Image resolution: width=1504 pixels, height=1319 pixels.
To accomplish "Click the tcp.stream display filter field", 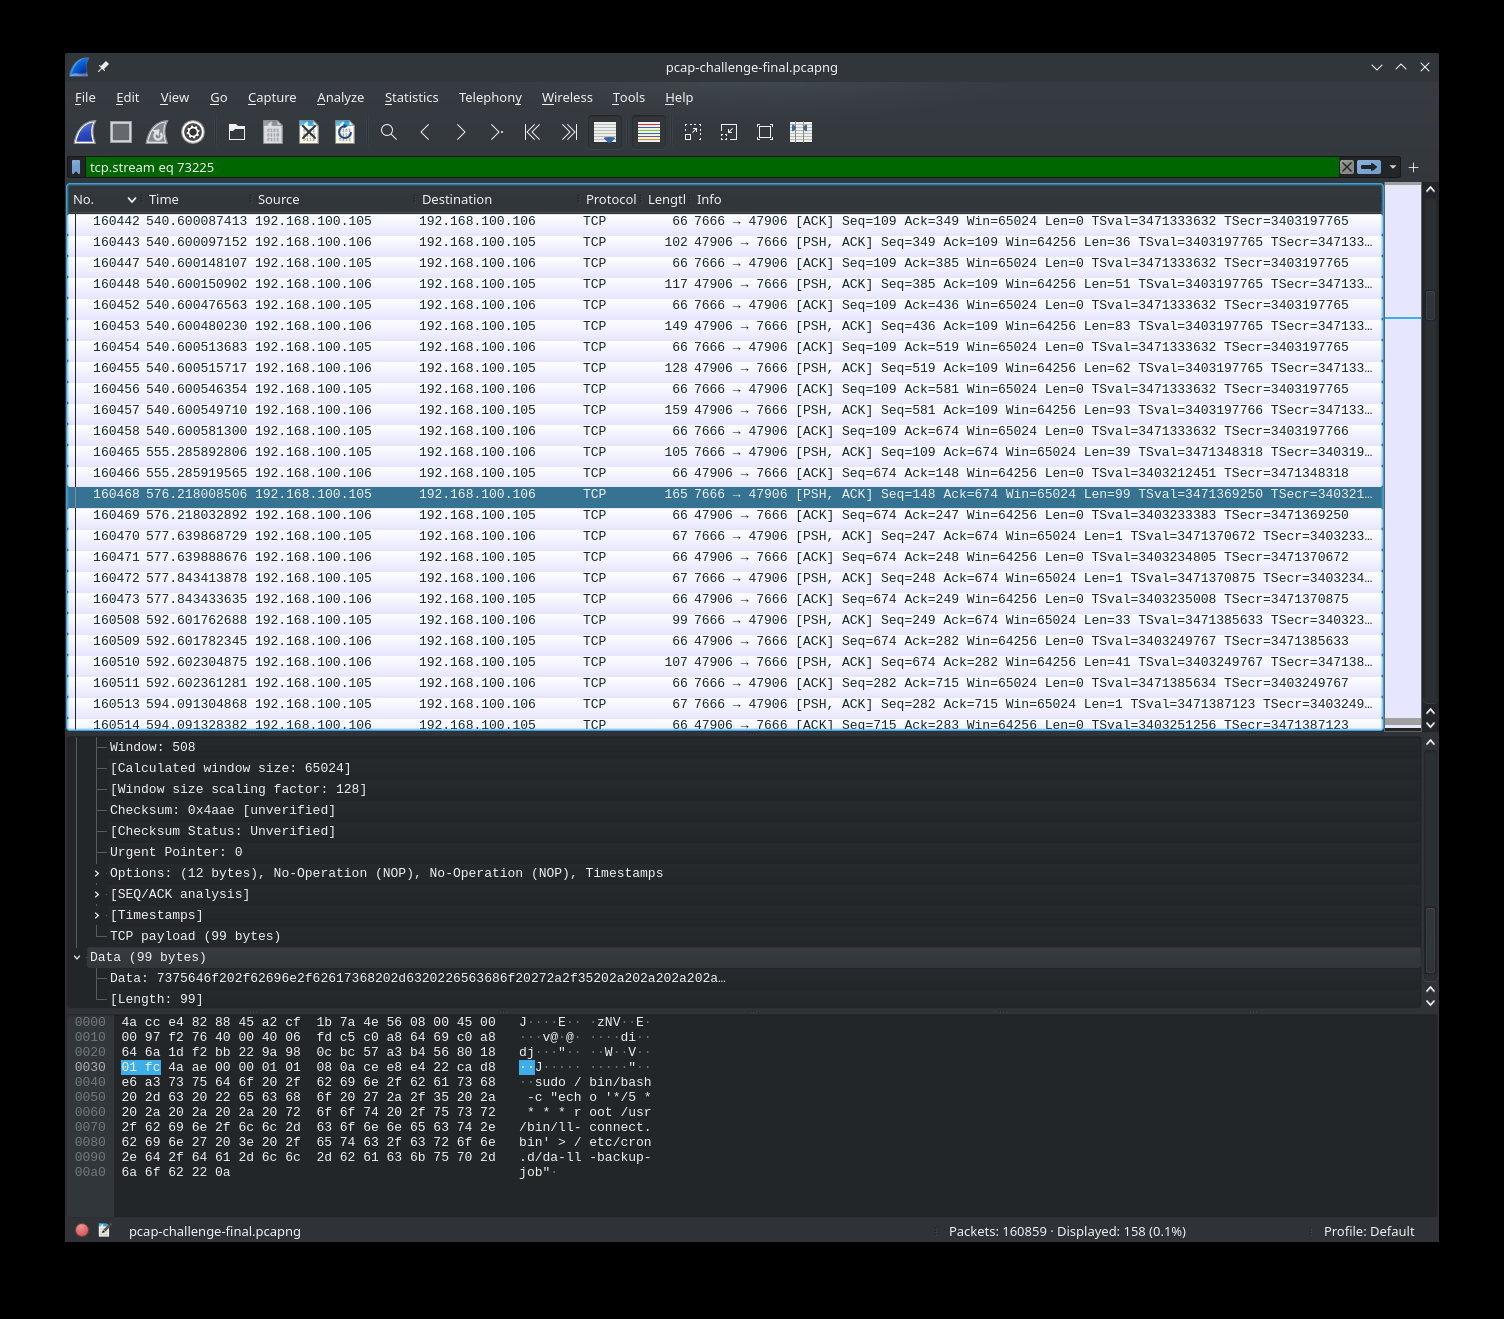I will (x=710, y=167).
